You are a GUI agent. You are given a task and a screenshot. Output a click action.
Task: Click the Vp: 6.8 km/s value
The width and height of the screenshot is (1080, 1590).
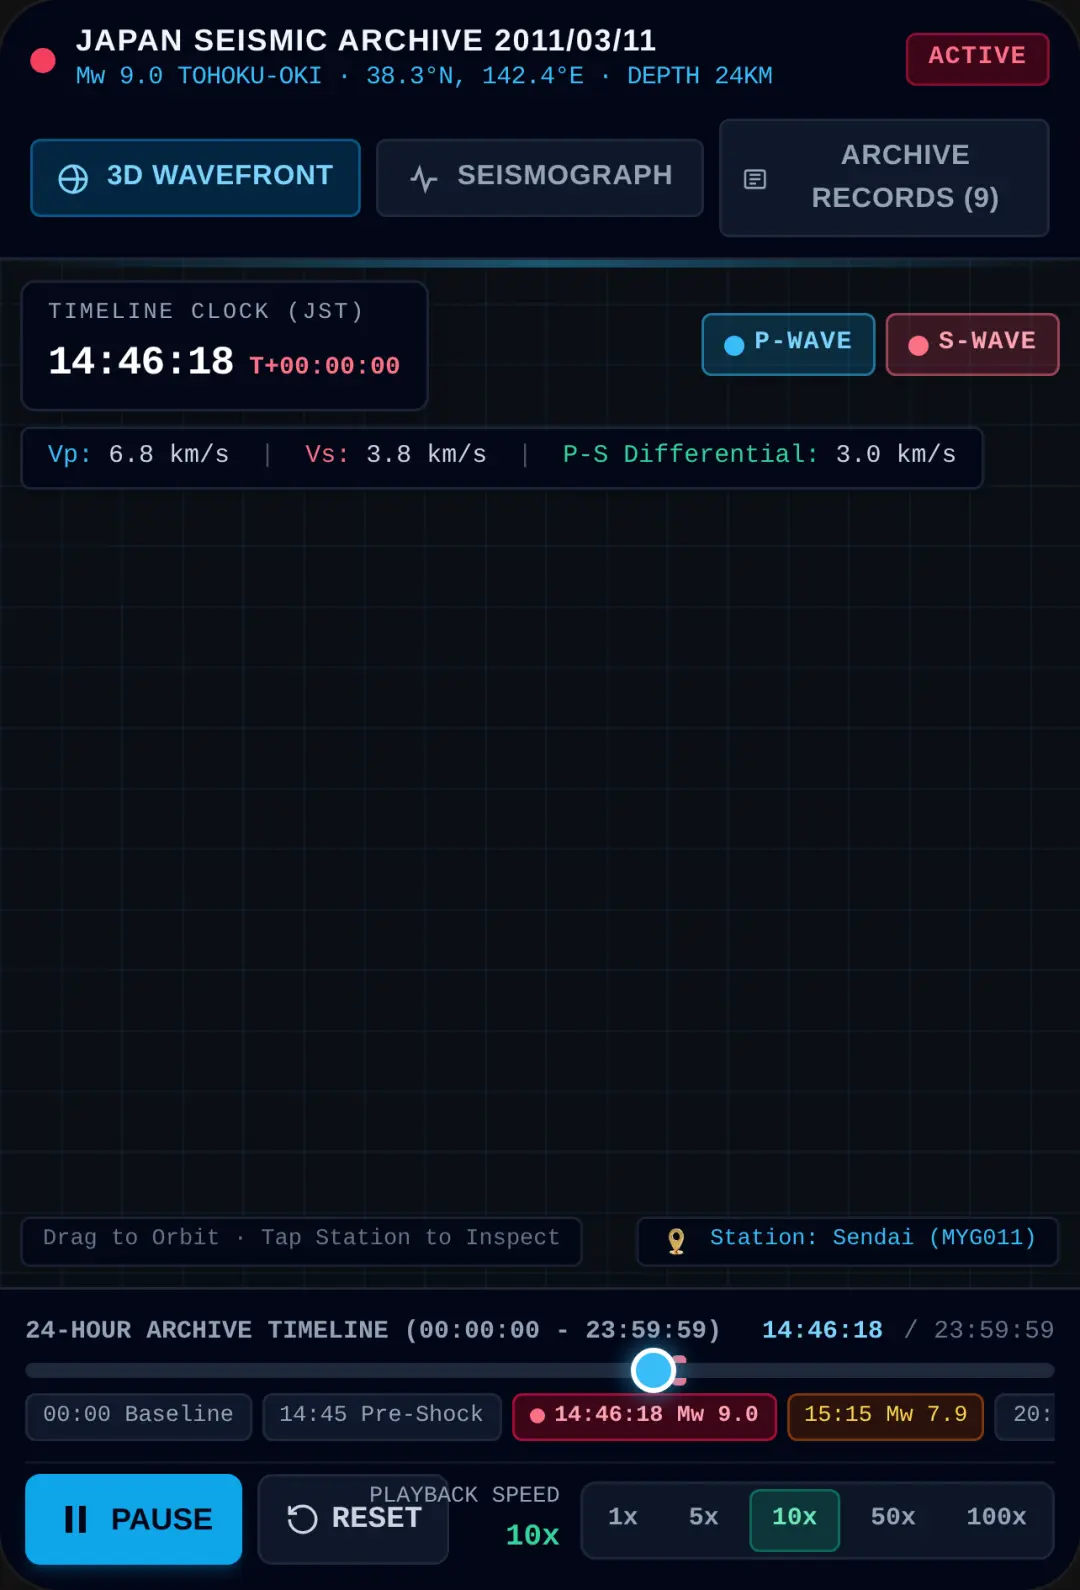click(138, 455)
